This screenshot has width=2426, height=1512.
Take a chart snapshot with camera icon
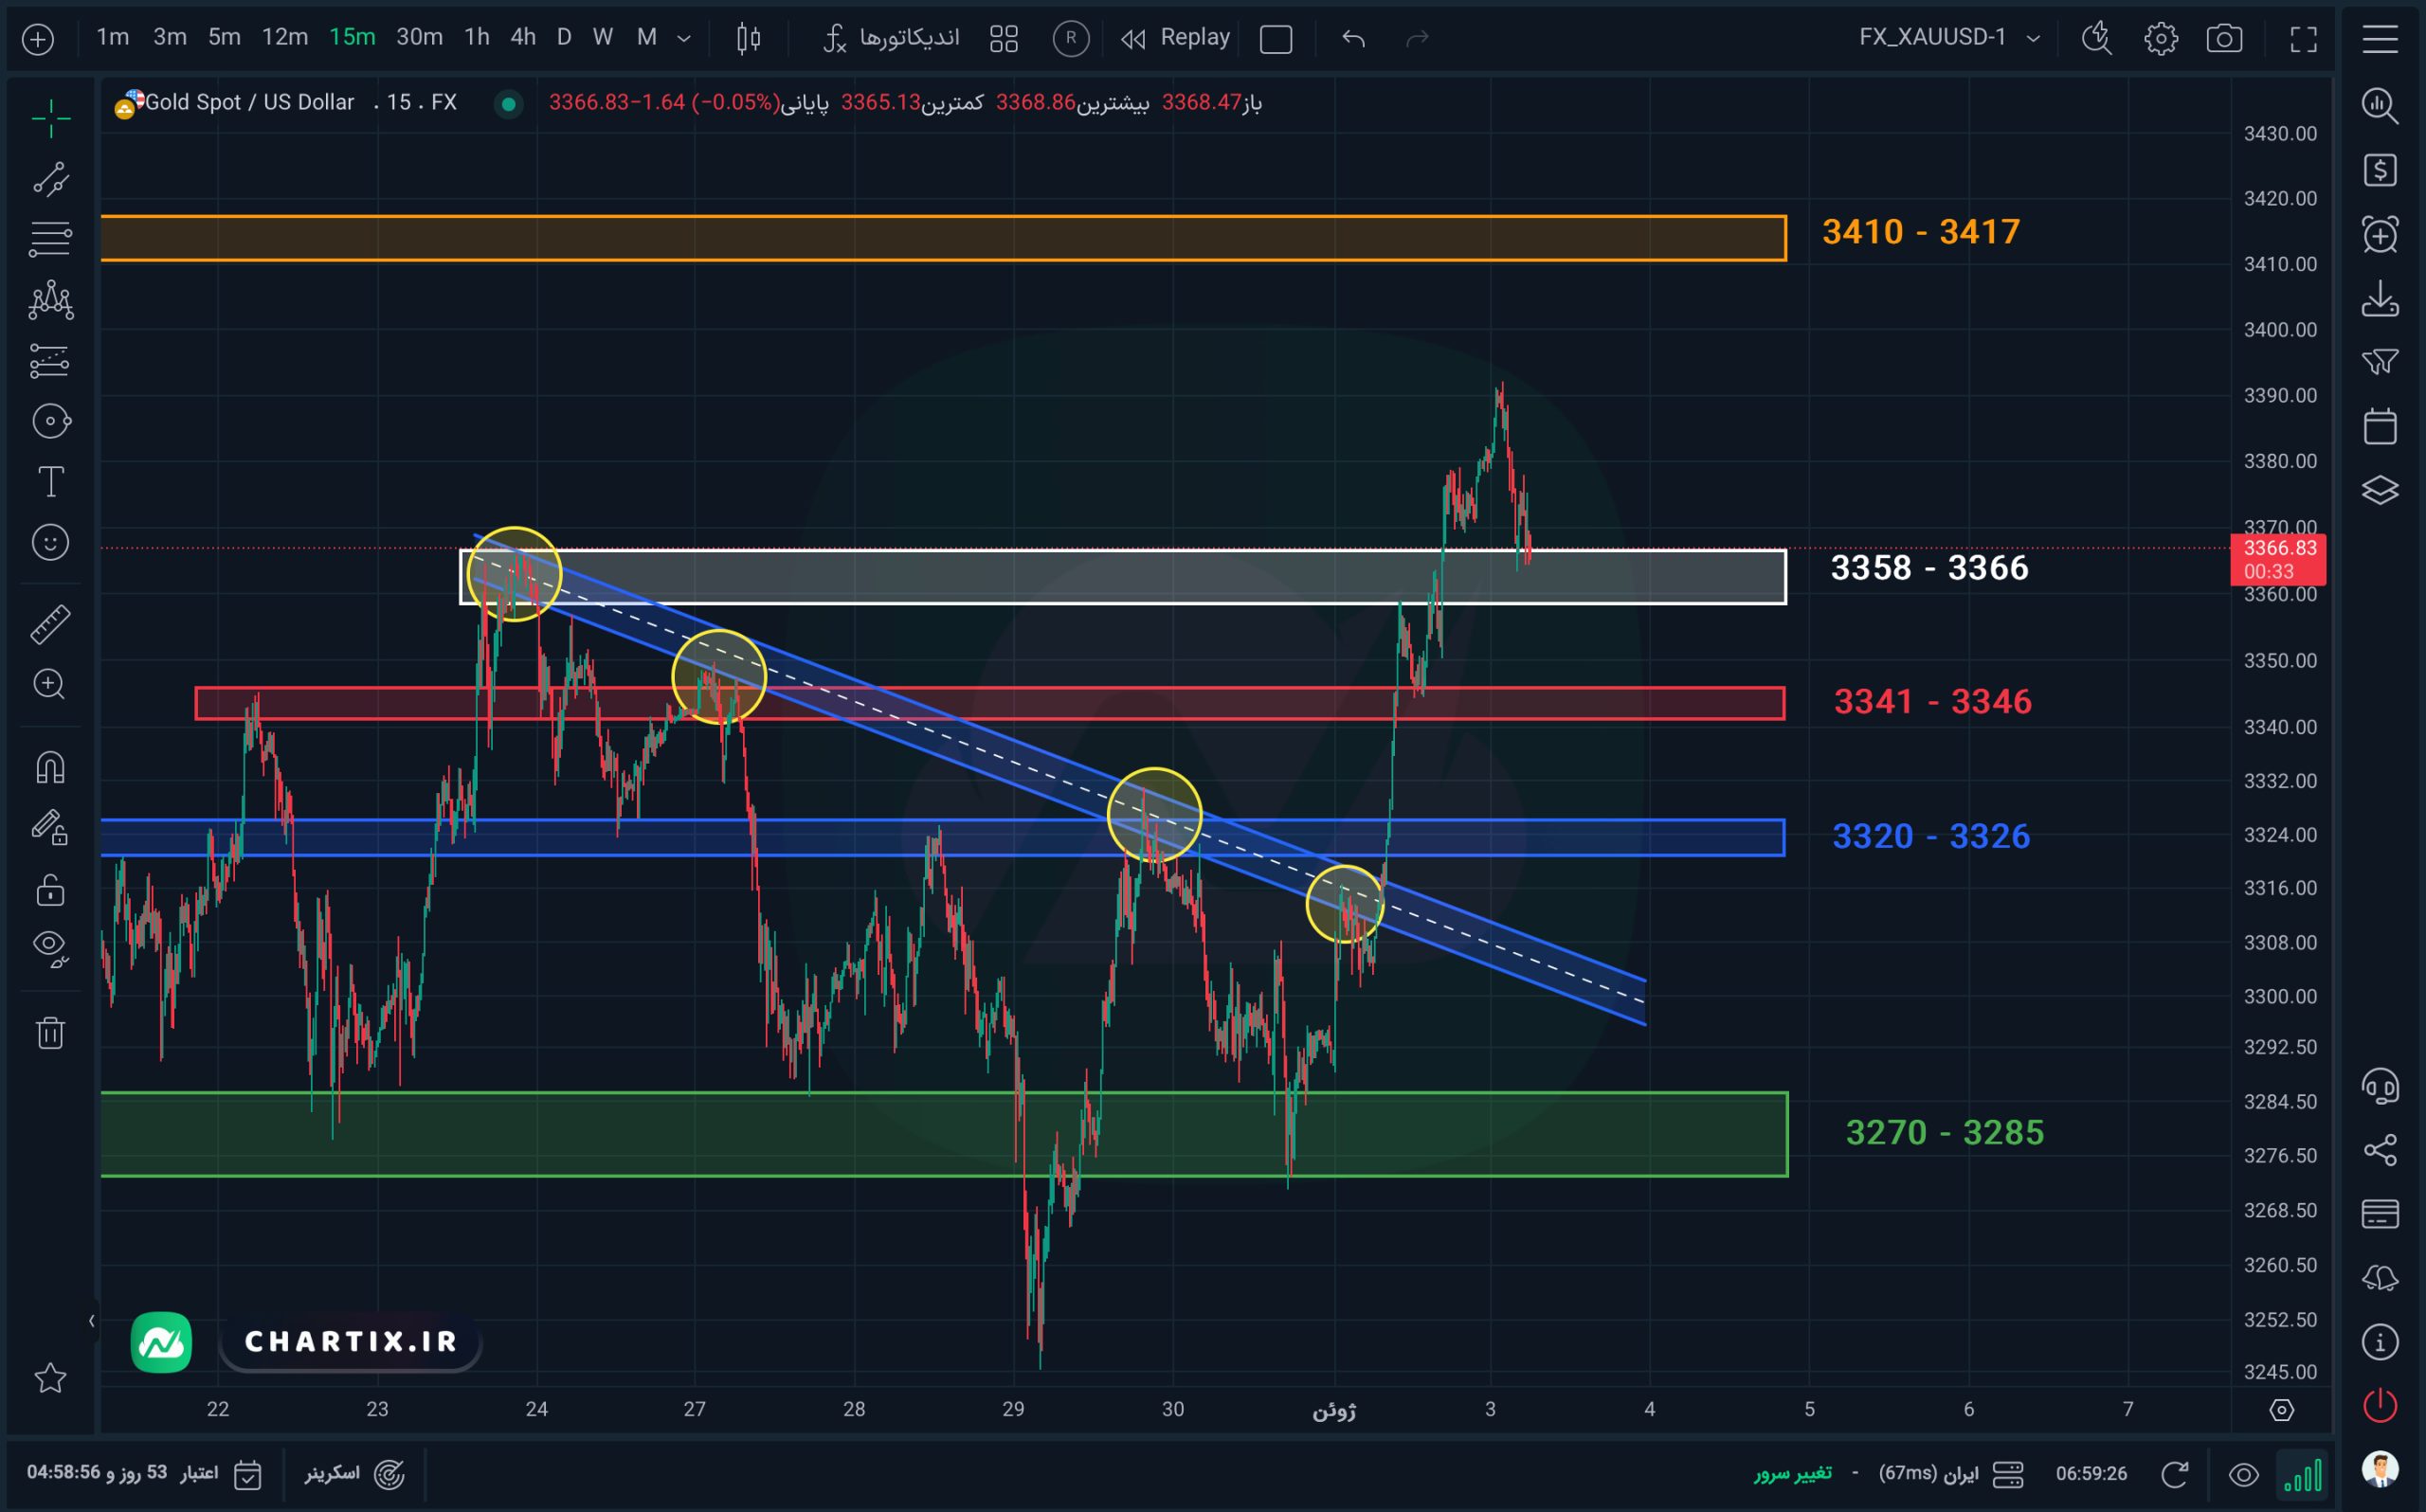point(2224,38)
